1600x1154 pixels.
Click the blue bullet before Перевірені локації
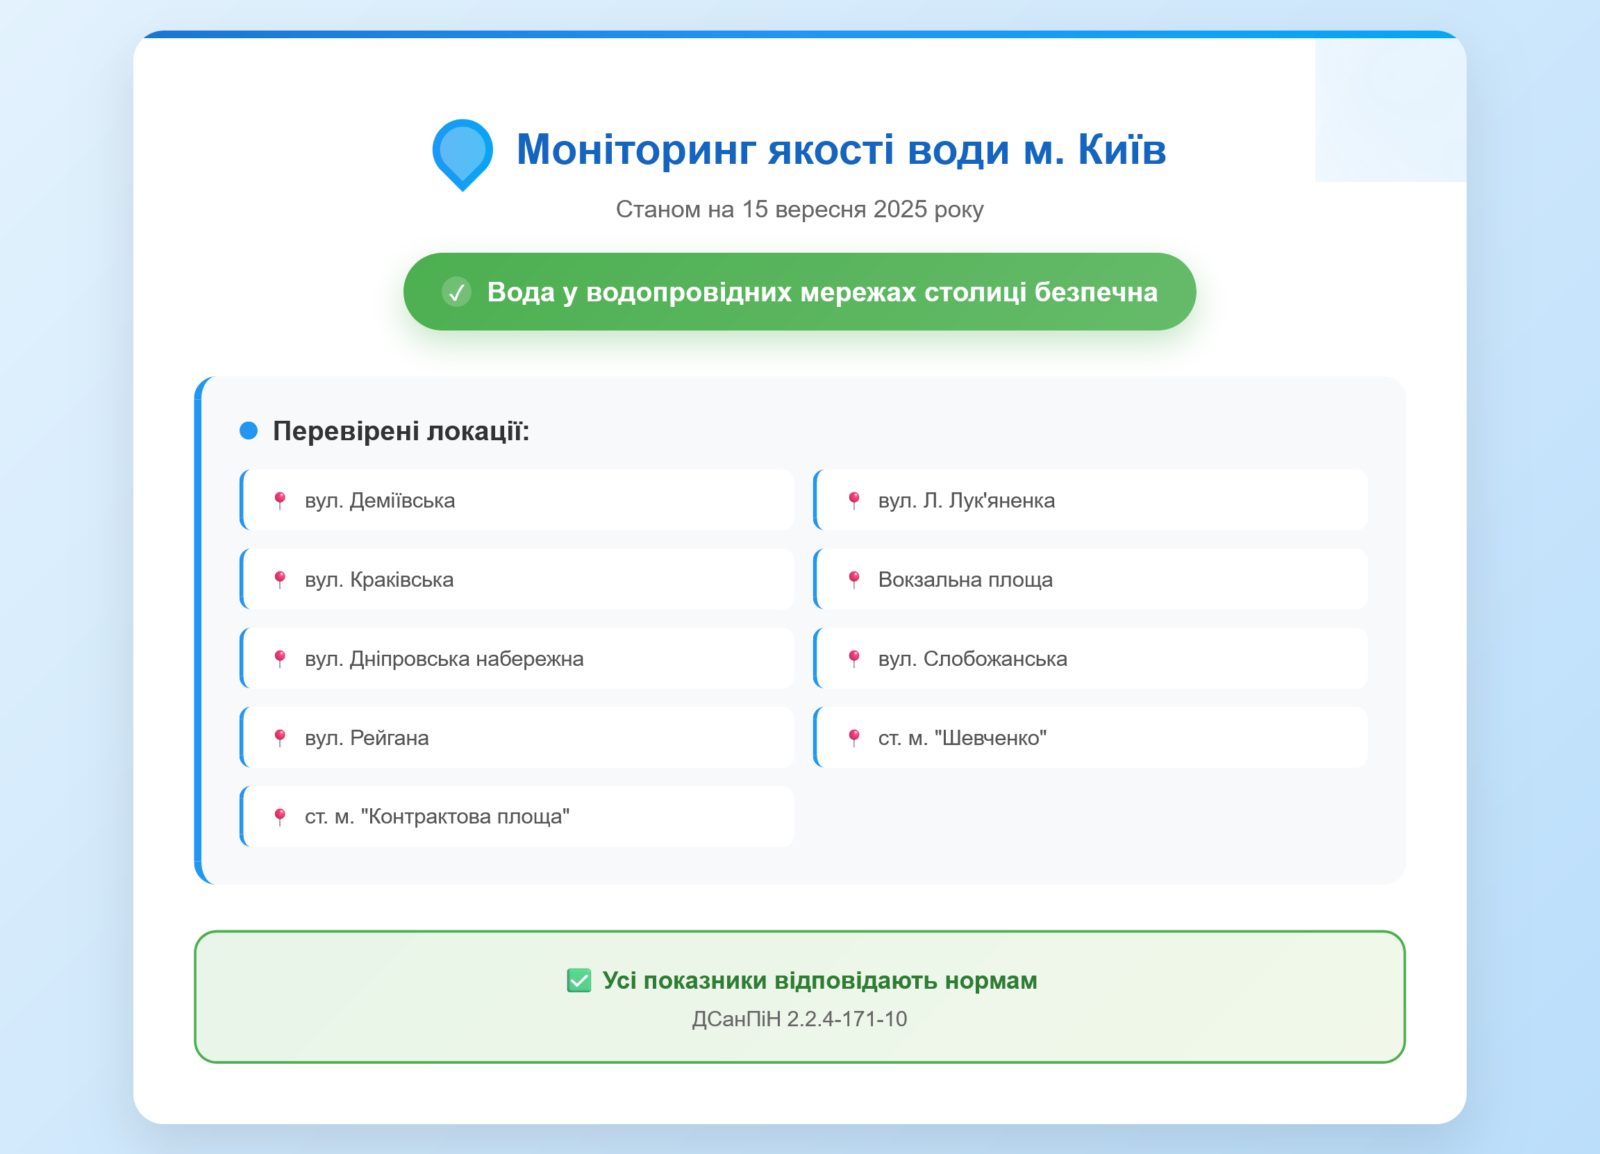(249, 431)
